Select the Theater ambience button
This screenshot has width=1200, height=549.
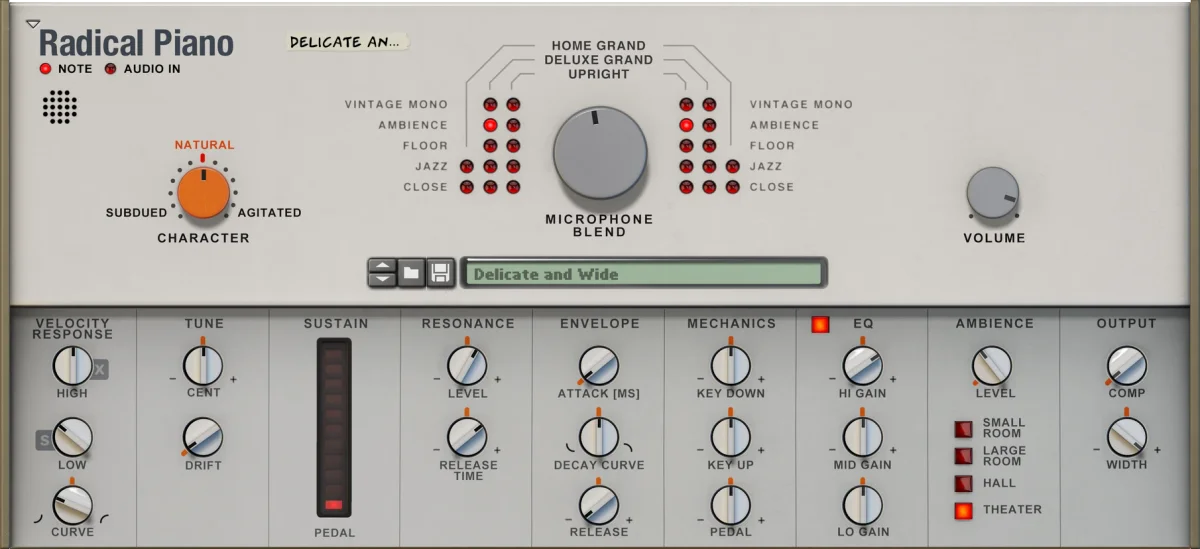coord(963,510)
